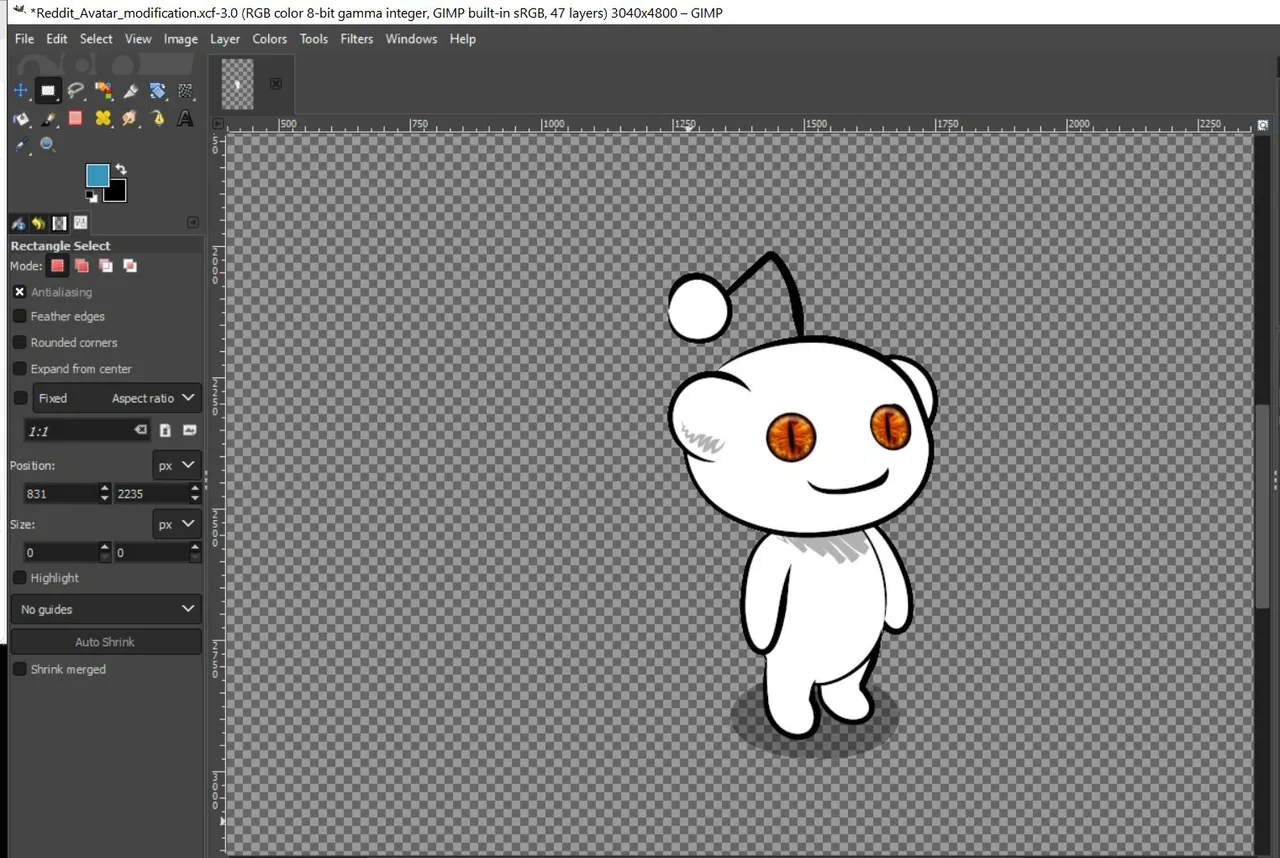Open the Position units px dropdown
Screen dimensions: 1280x858
click(x=177, y=465)
